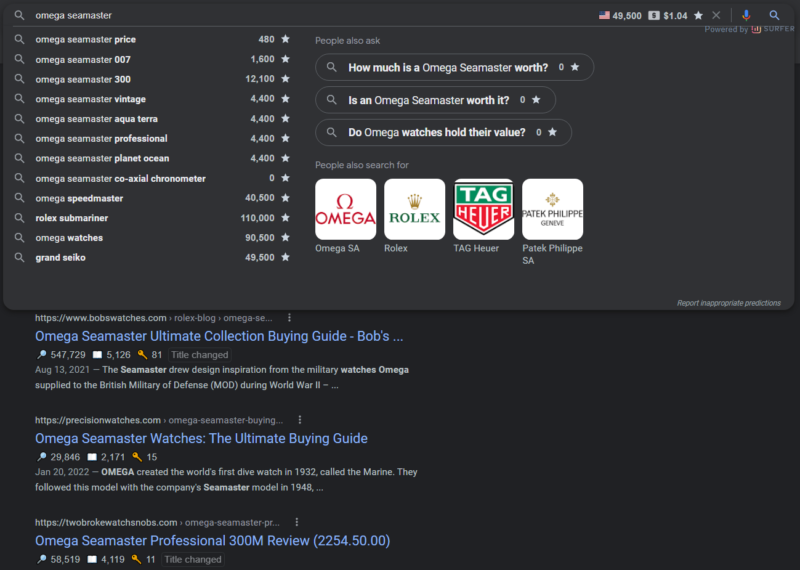This screenshot has width=800, height=570.
Task: Star the 'How much is a Omega Seamaster worth?' question
Action: click(x=575, y=67)
